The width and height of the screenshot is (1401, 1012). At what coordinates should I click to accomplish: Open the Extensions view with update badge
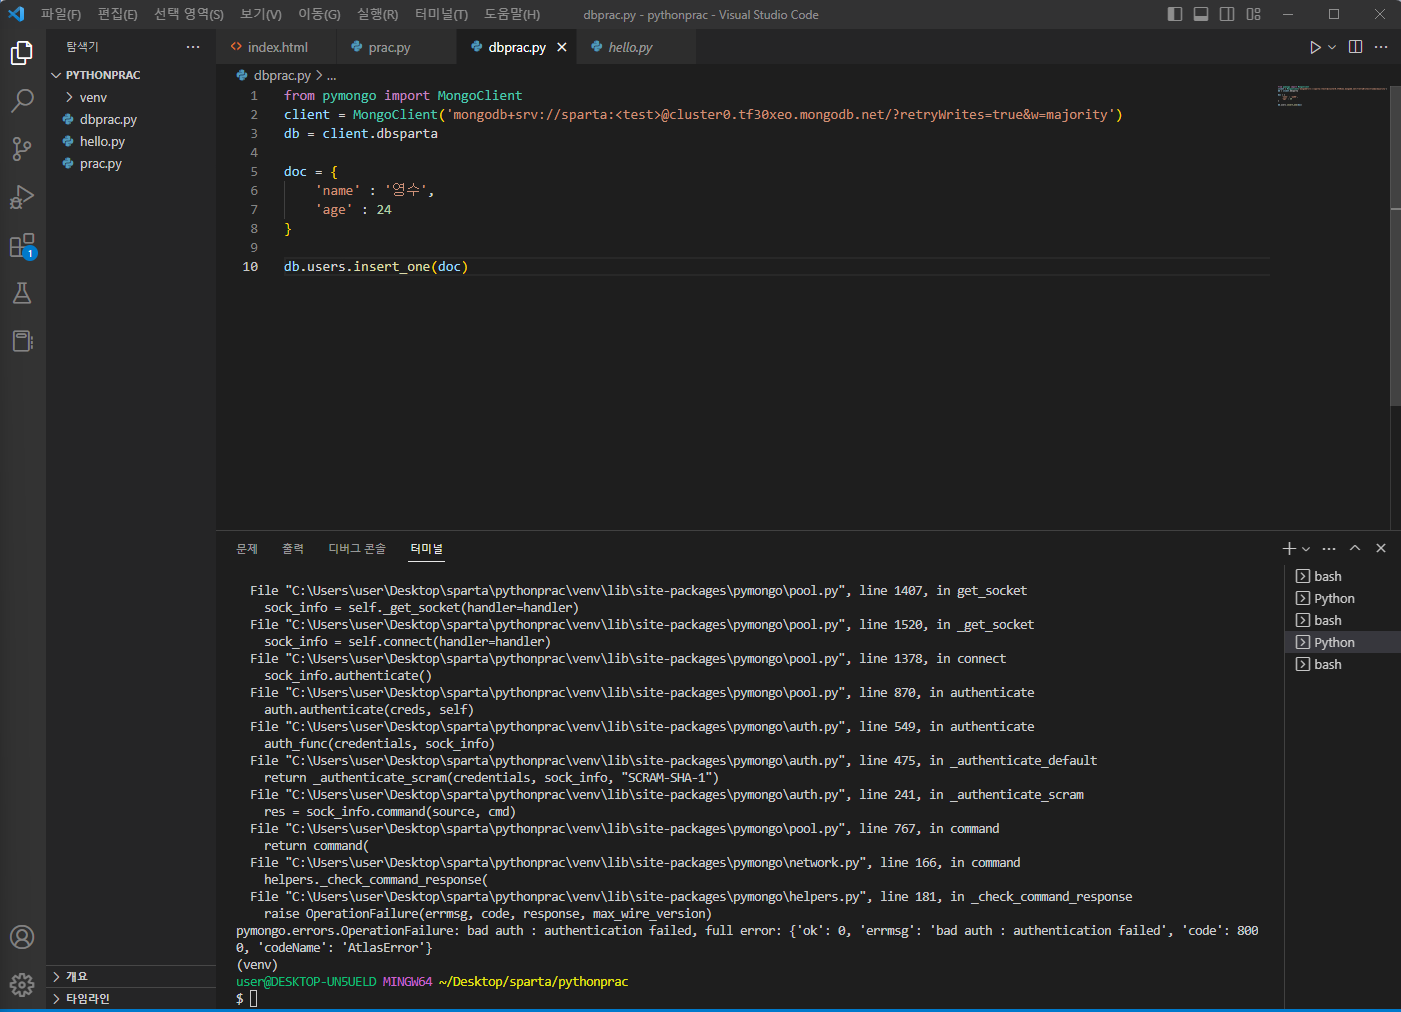point(22,245)
